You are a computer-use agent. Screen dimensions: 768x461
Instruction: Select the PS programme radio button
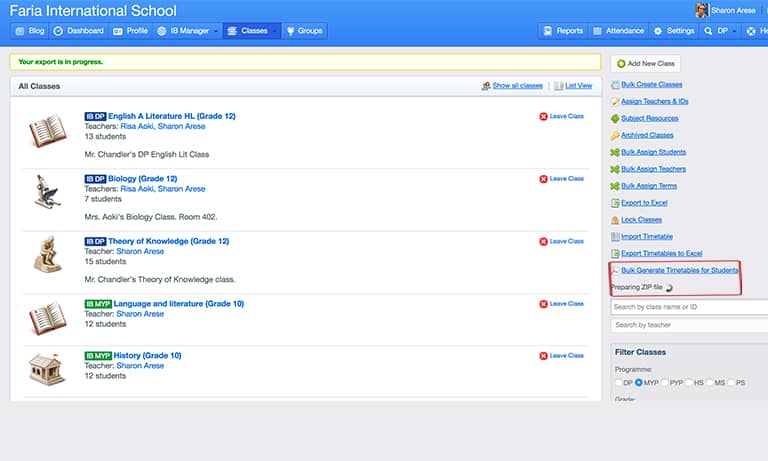point(731,382)
